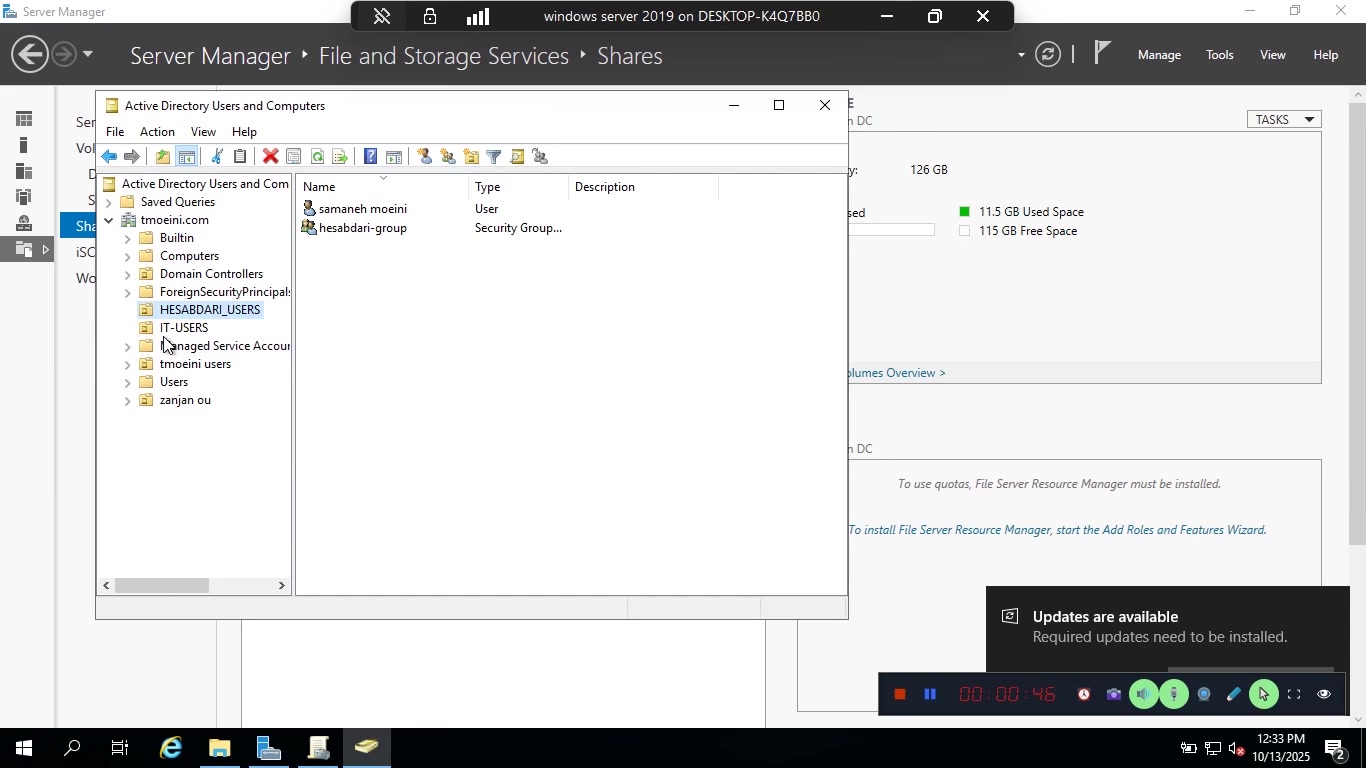
Task: Open Tools menu in Server Manager
Action: pos(1219,55)
